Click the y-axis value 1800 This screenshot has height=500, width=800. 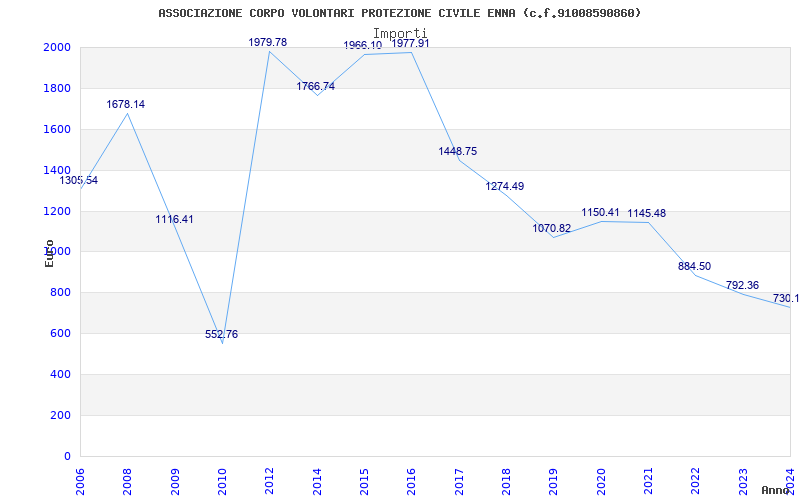(x=59, y=88)
